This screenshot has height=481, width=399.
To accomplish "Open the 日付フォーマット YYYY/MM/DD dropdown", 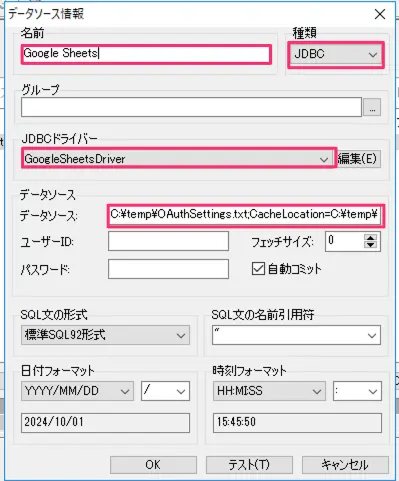I will [x=77, y=391].
